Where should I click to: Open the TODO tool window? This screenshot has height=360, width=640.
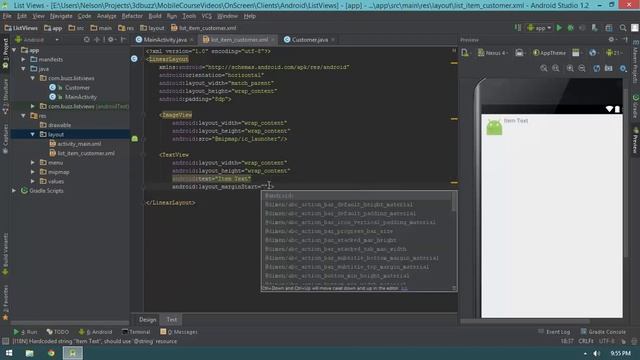click(58, 332)
